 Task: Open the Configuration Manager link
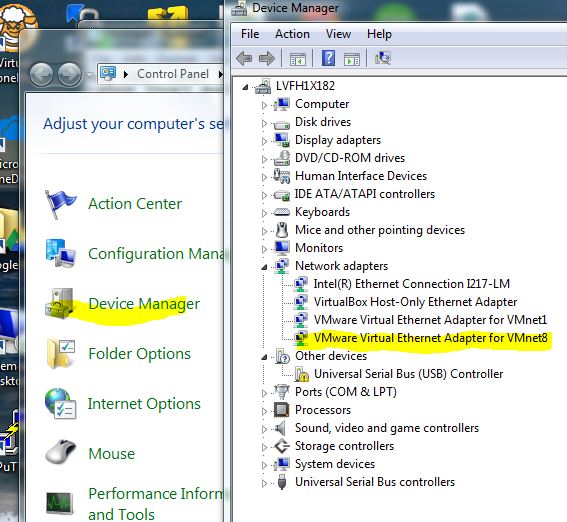point(156,254)
